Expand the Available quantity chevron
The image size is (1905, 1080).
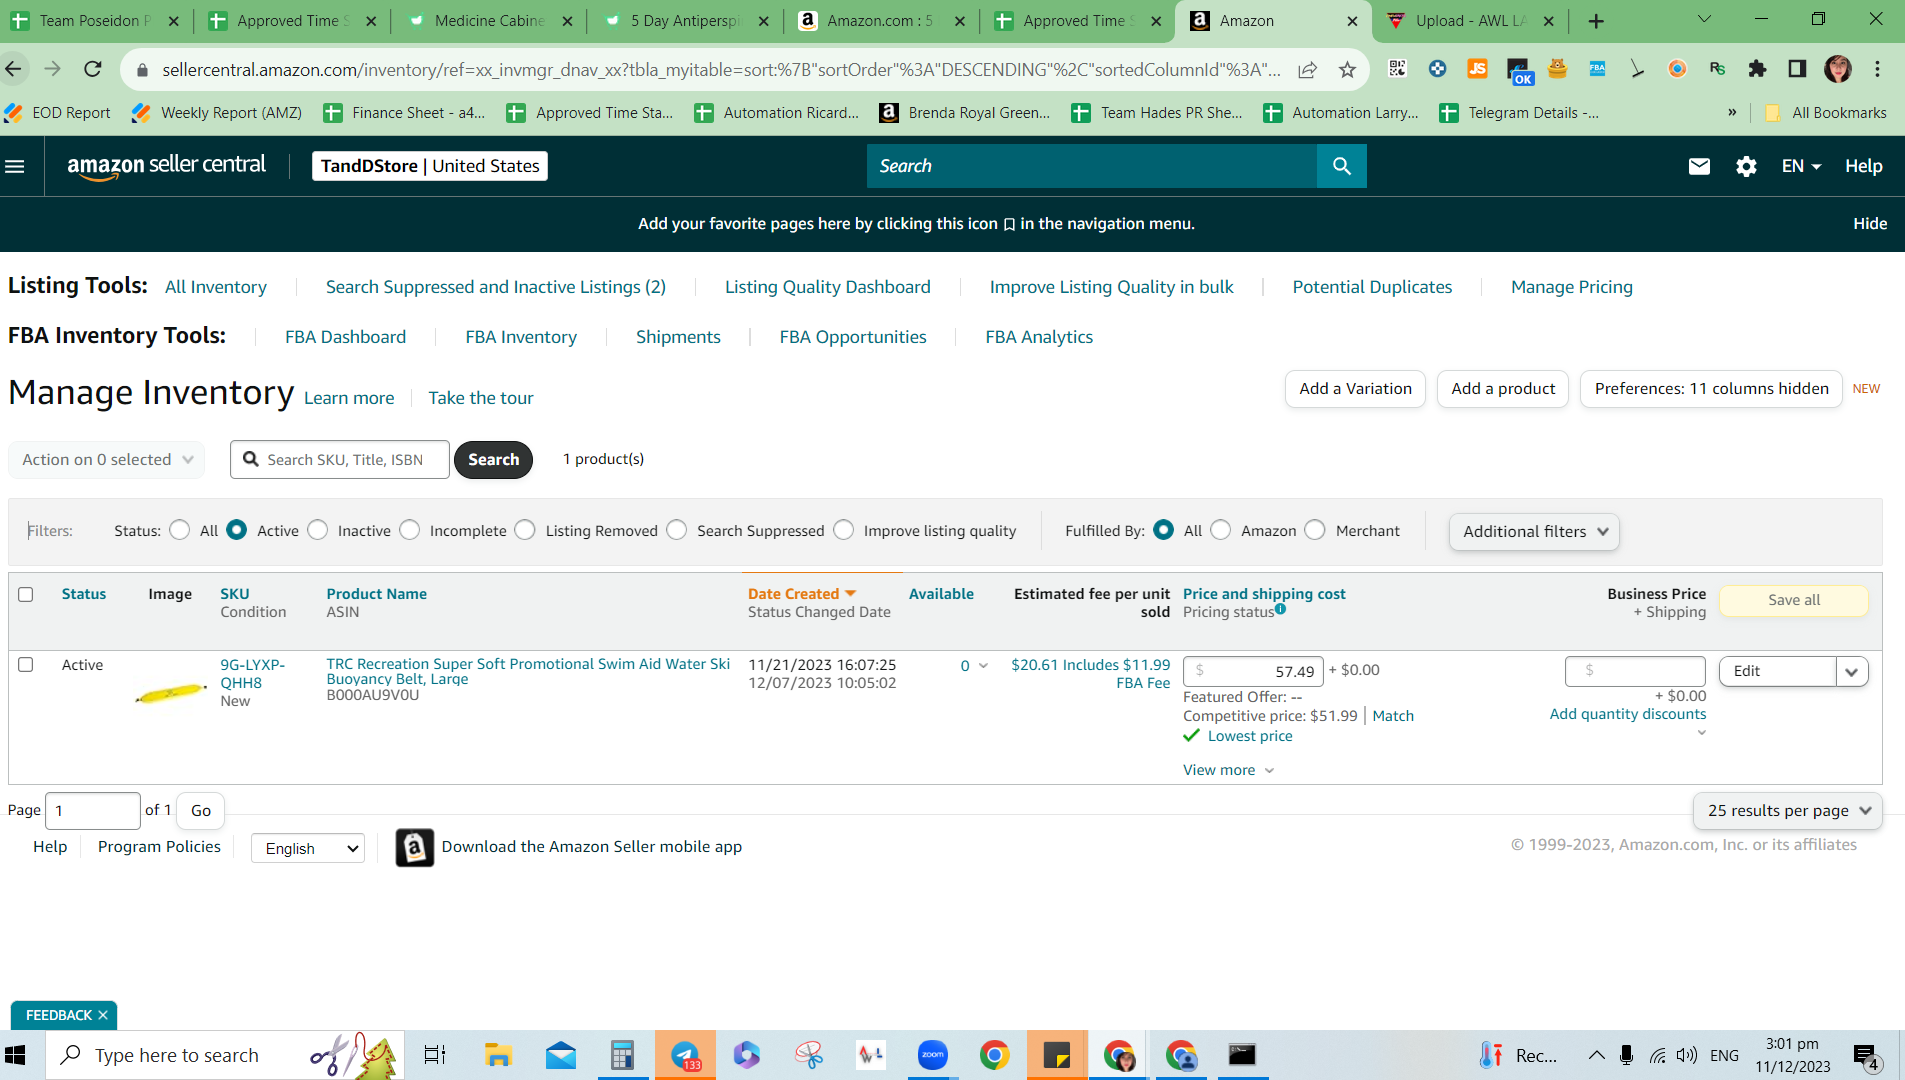coord(983,666)
